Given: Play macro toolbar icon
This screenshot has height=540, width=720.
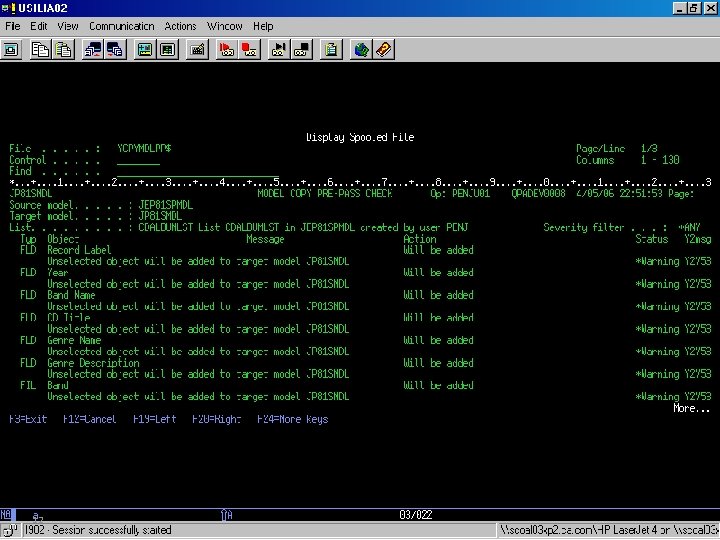Looking at the screenshot, I should point(279,50).
